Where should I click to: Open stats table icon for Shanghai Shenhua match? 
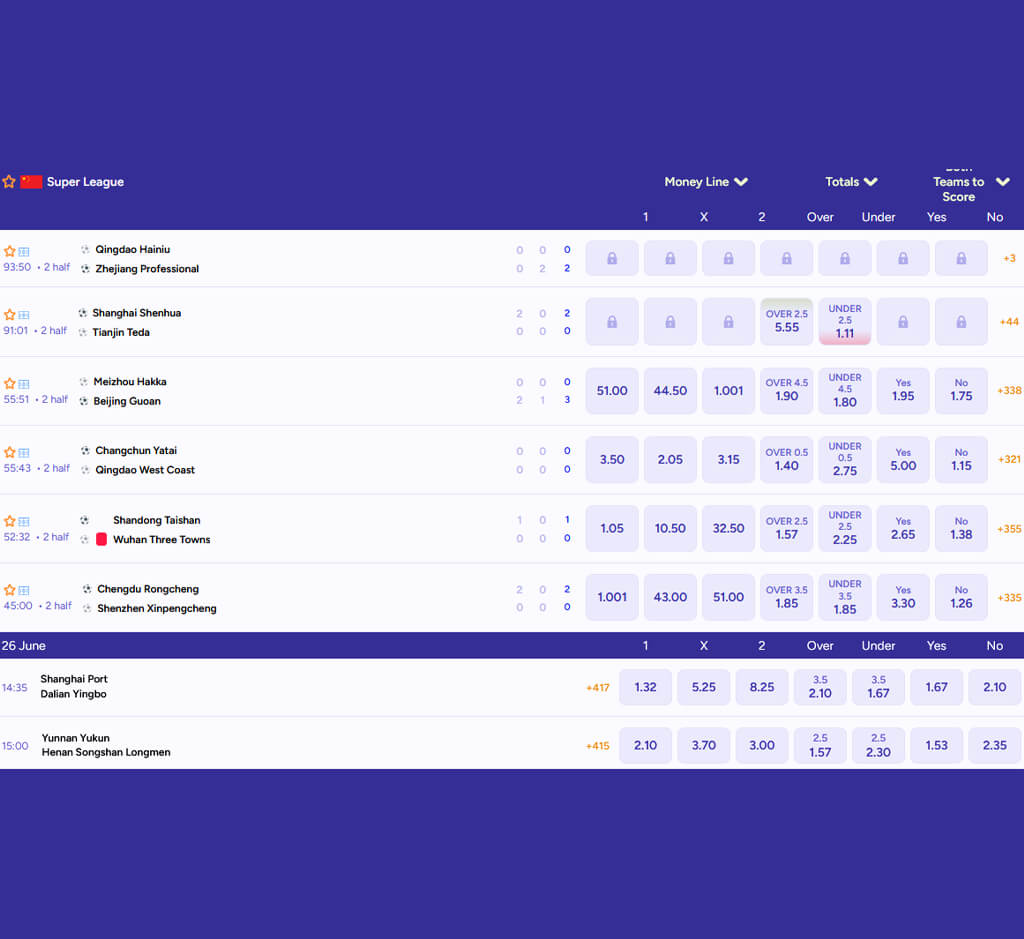pyautogui.click(x=24, y=315)
